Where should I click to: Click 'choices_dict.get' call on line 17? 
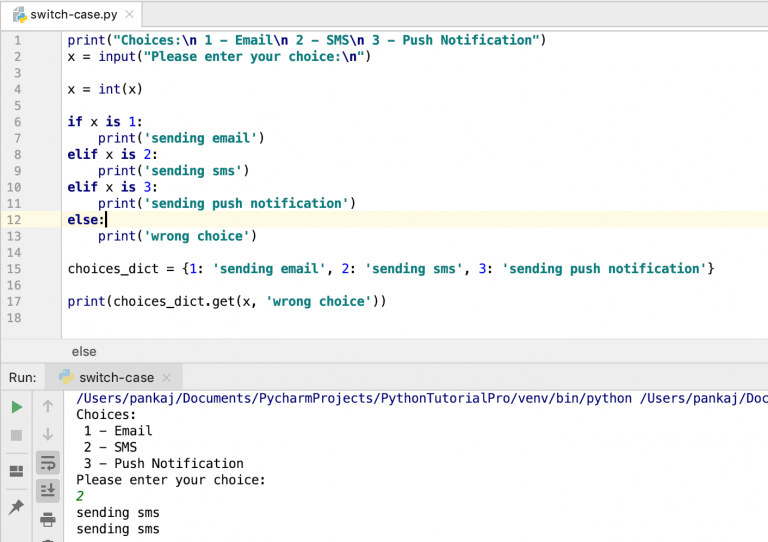point(174,301)
